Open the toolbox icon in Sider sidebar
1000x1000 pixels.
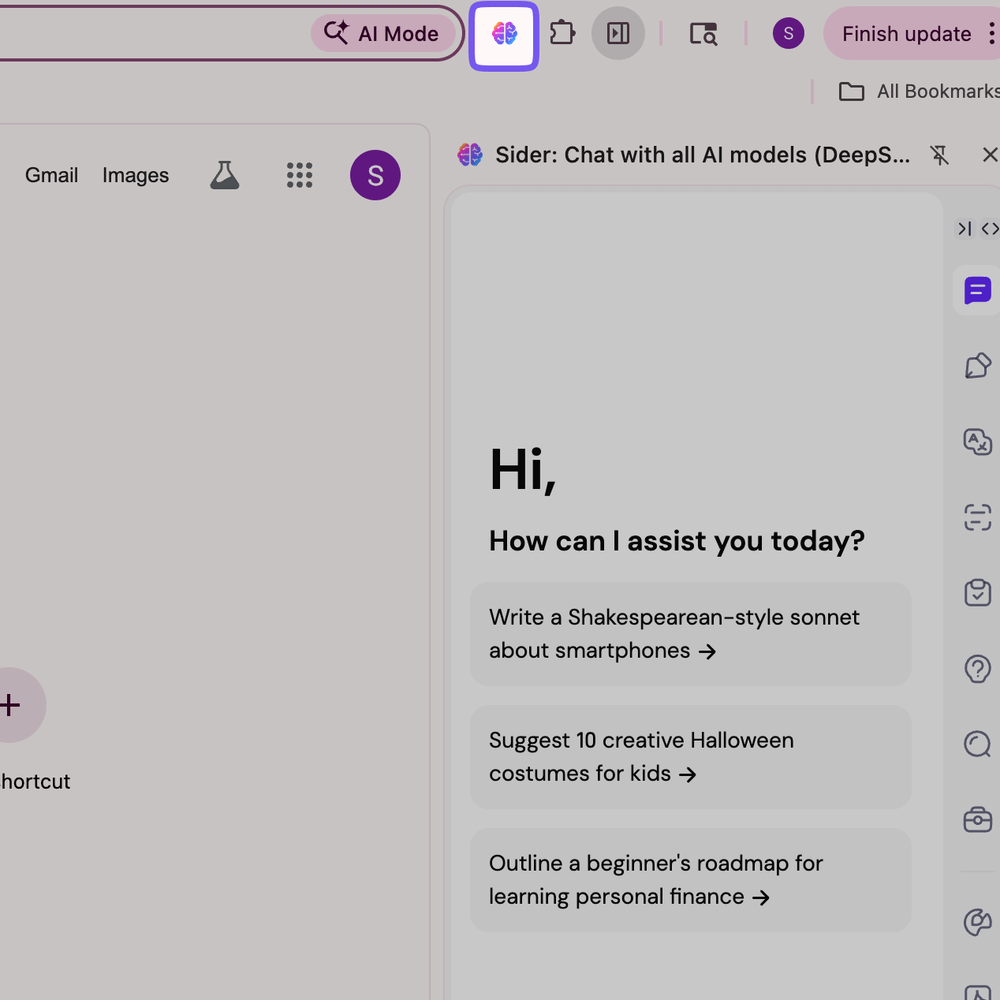click(x=978, y=820)
